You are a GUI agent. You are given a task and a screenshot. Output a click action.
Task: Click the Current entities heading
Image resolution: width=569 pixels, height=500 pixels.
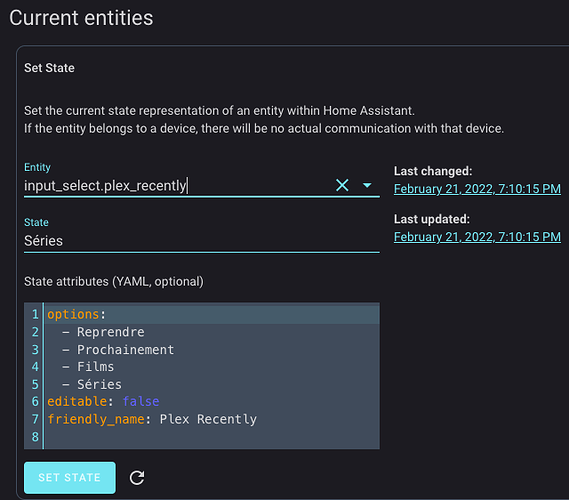coord(81,18)
